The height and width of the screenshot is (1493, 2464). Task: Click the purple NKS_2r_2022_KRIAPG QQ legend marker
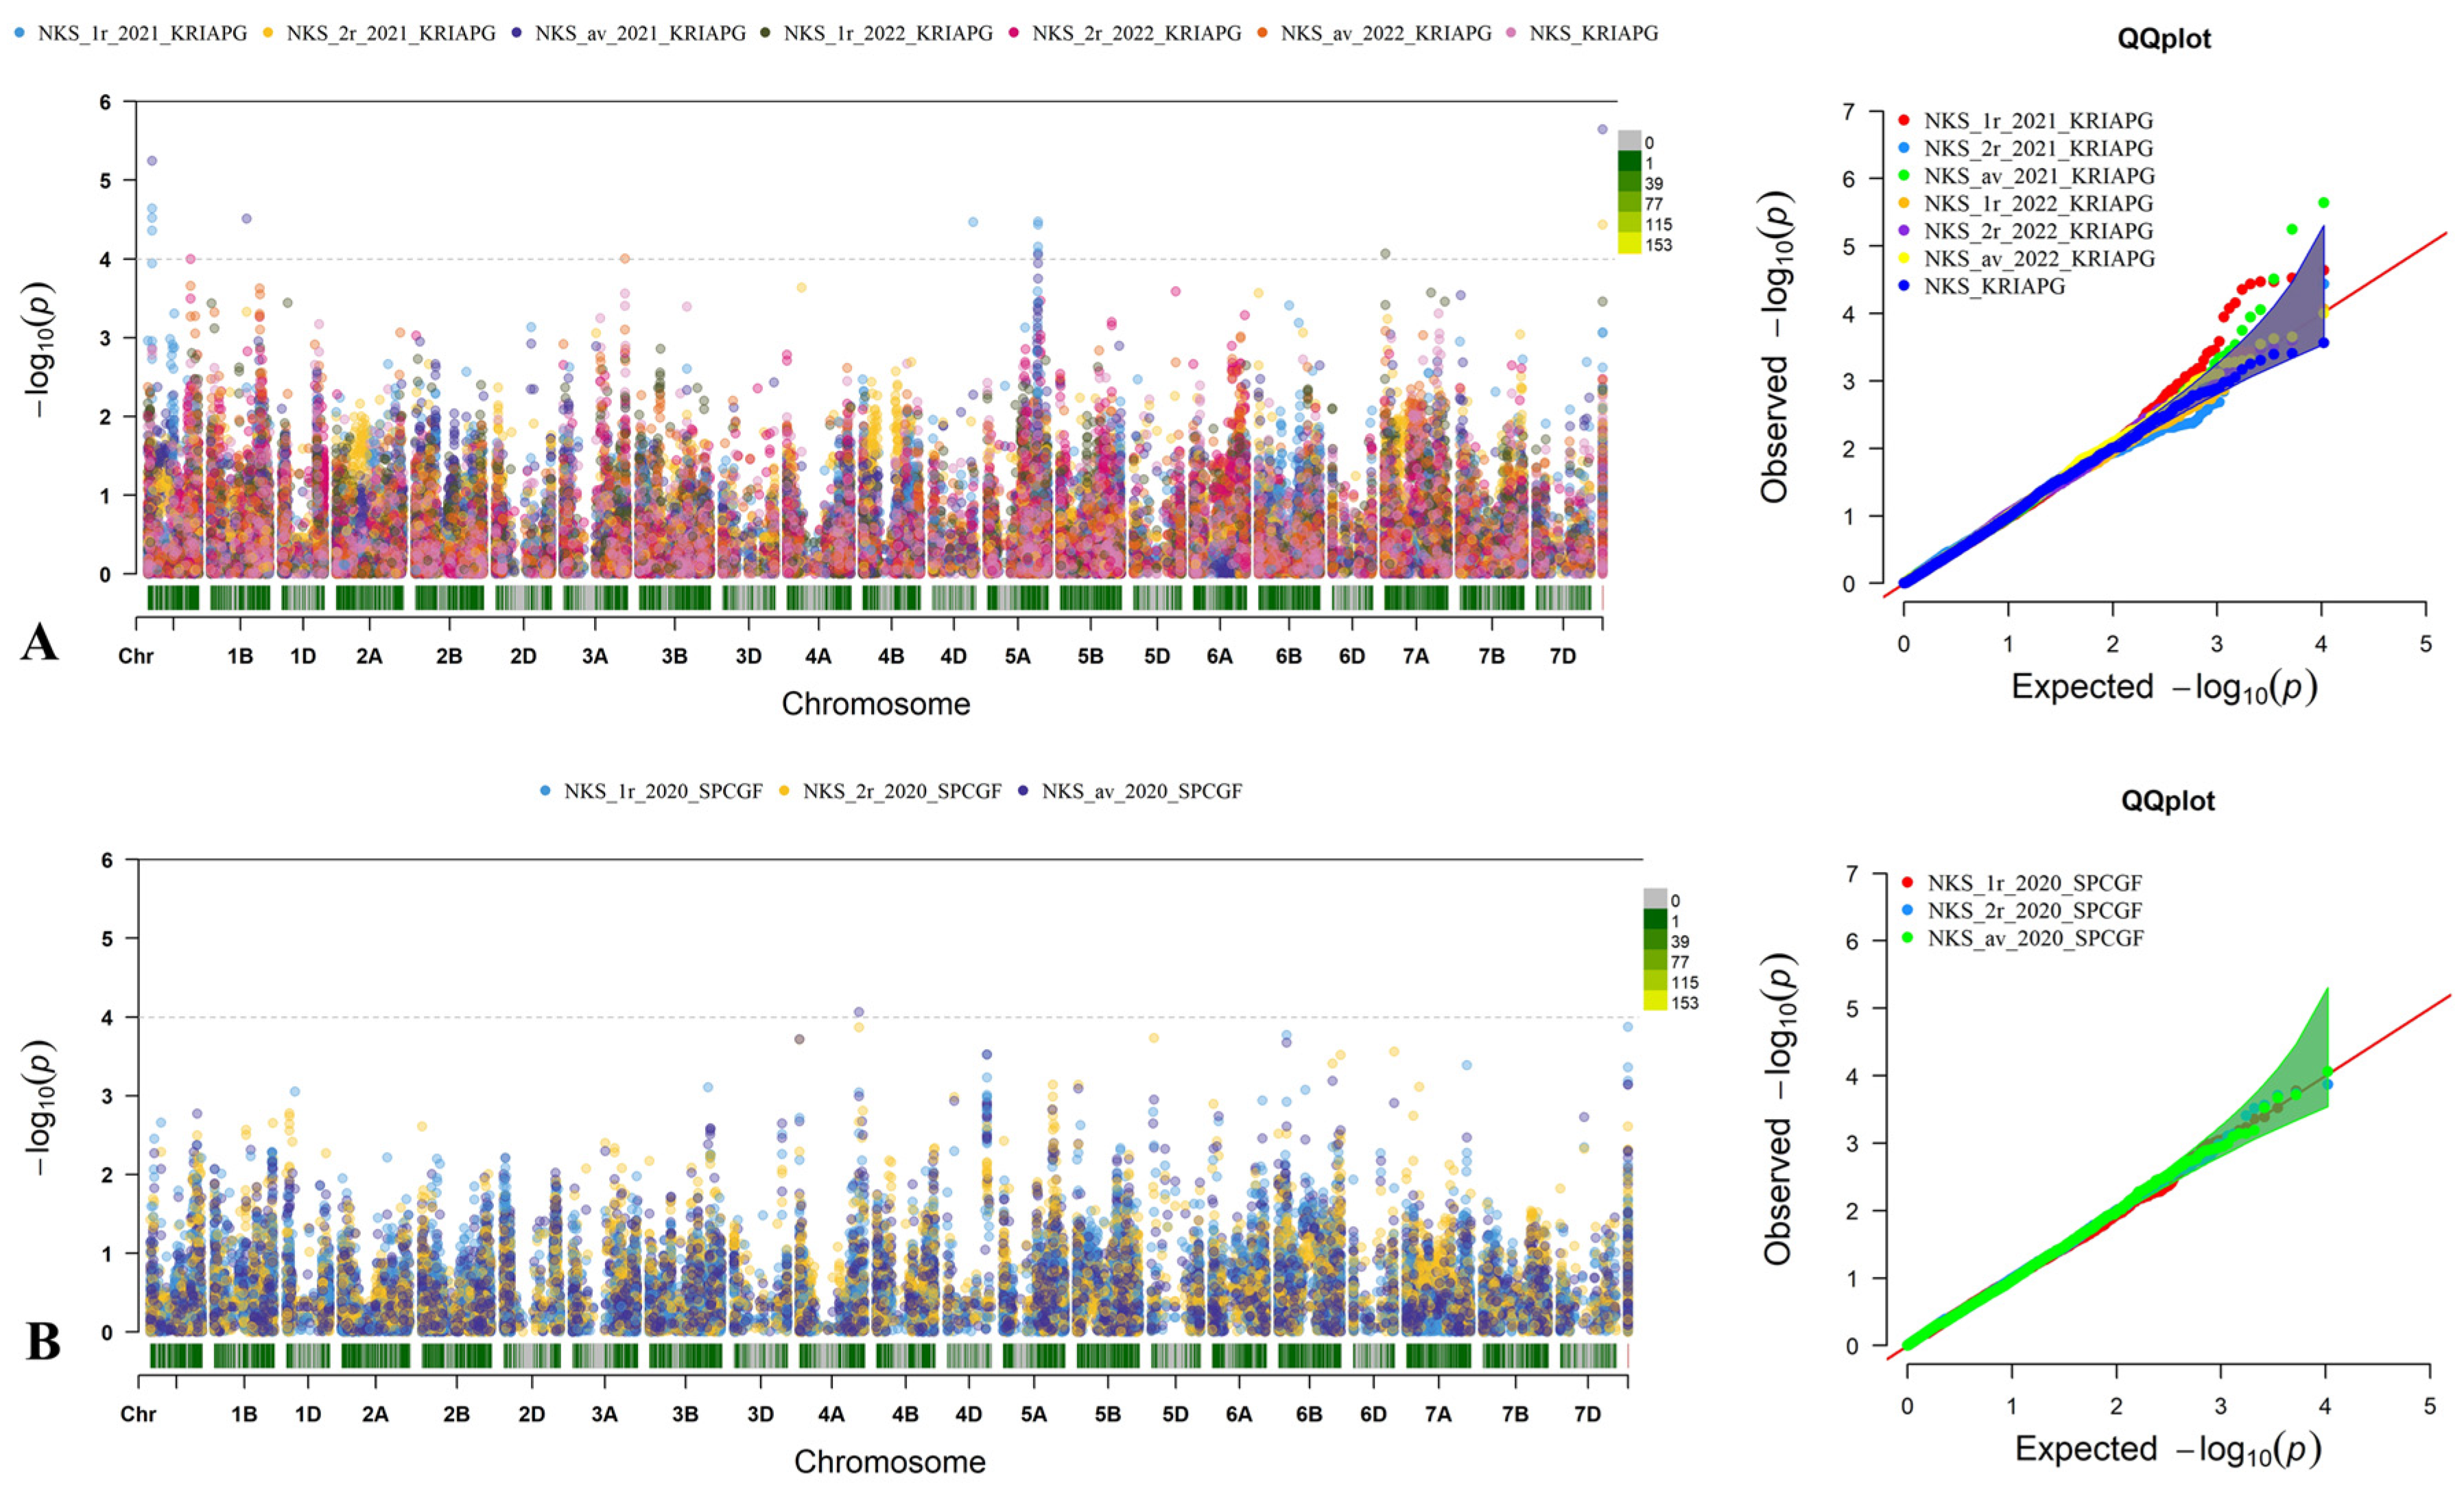coord(1903,230)
